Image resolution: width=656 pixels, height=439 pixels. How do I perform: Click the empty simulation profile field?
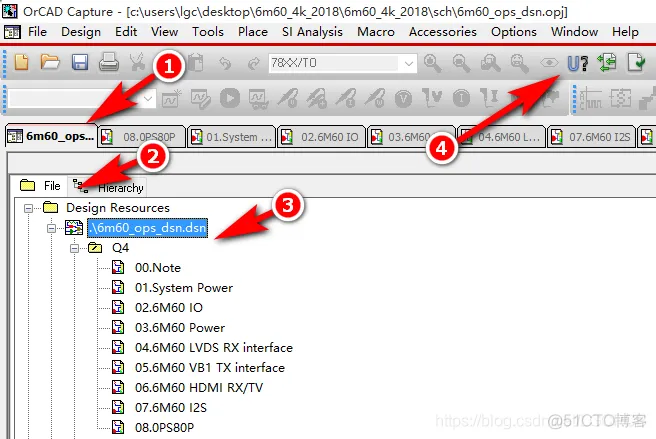pos(74,99)
